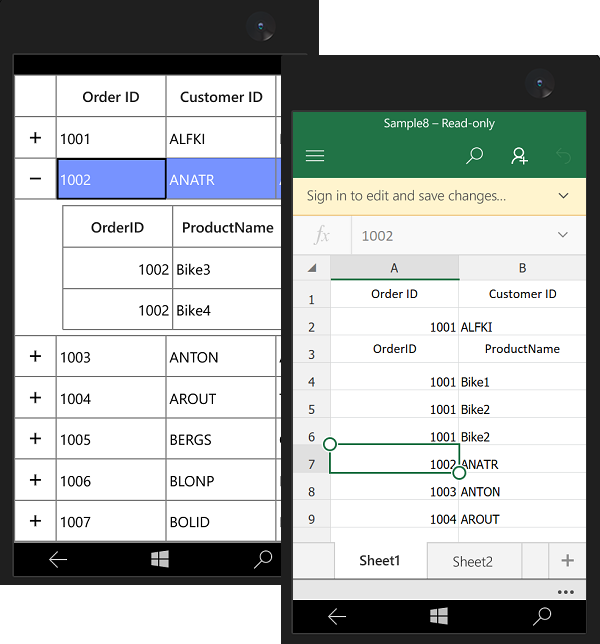Select Bike3 cell in nested grid

coord(227,268)
